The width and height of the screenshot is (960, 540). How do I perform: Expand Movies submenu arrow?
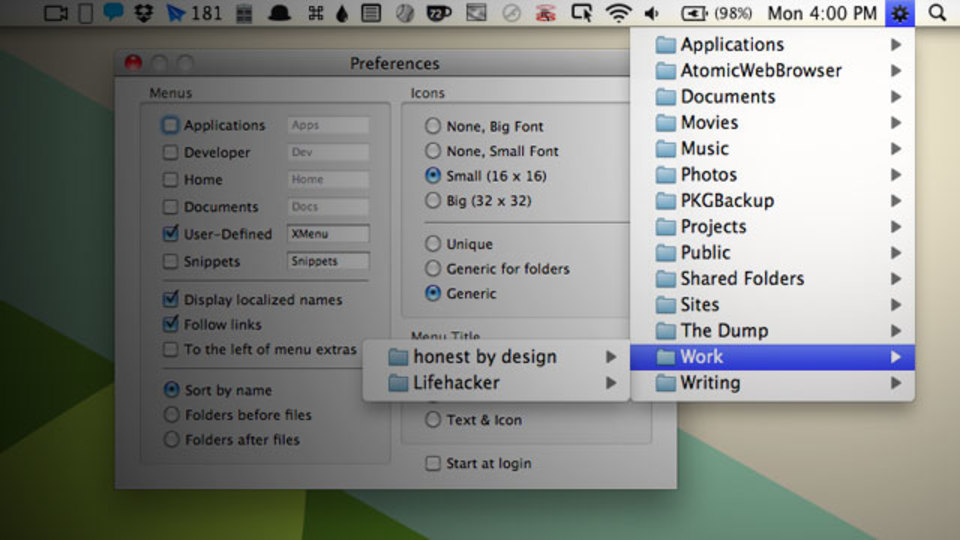896,123
